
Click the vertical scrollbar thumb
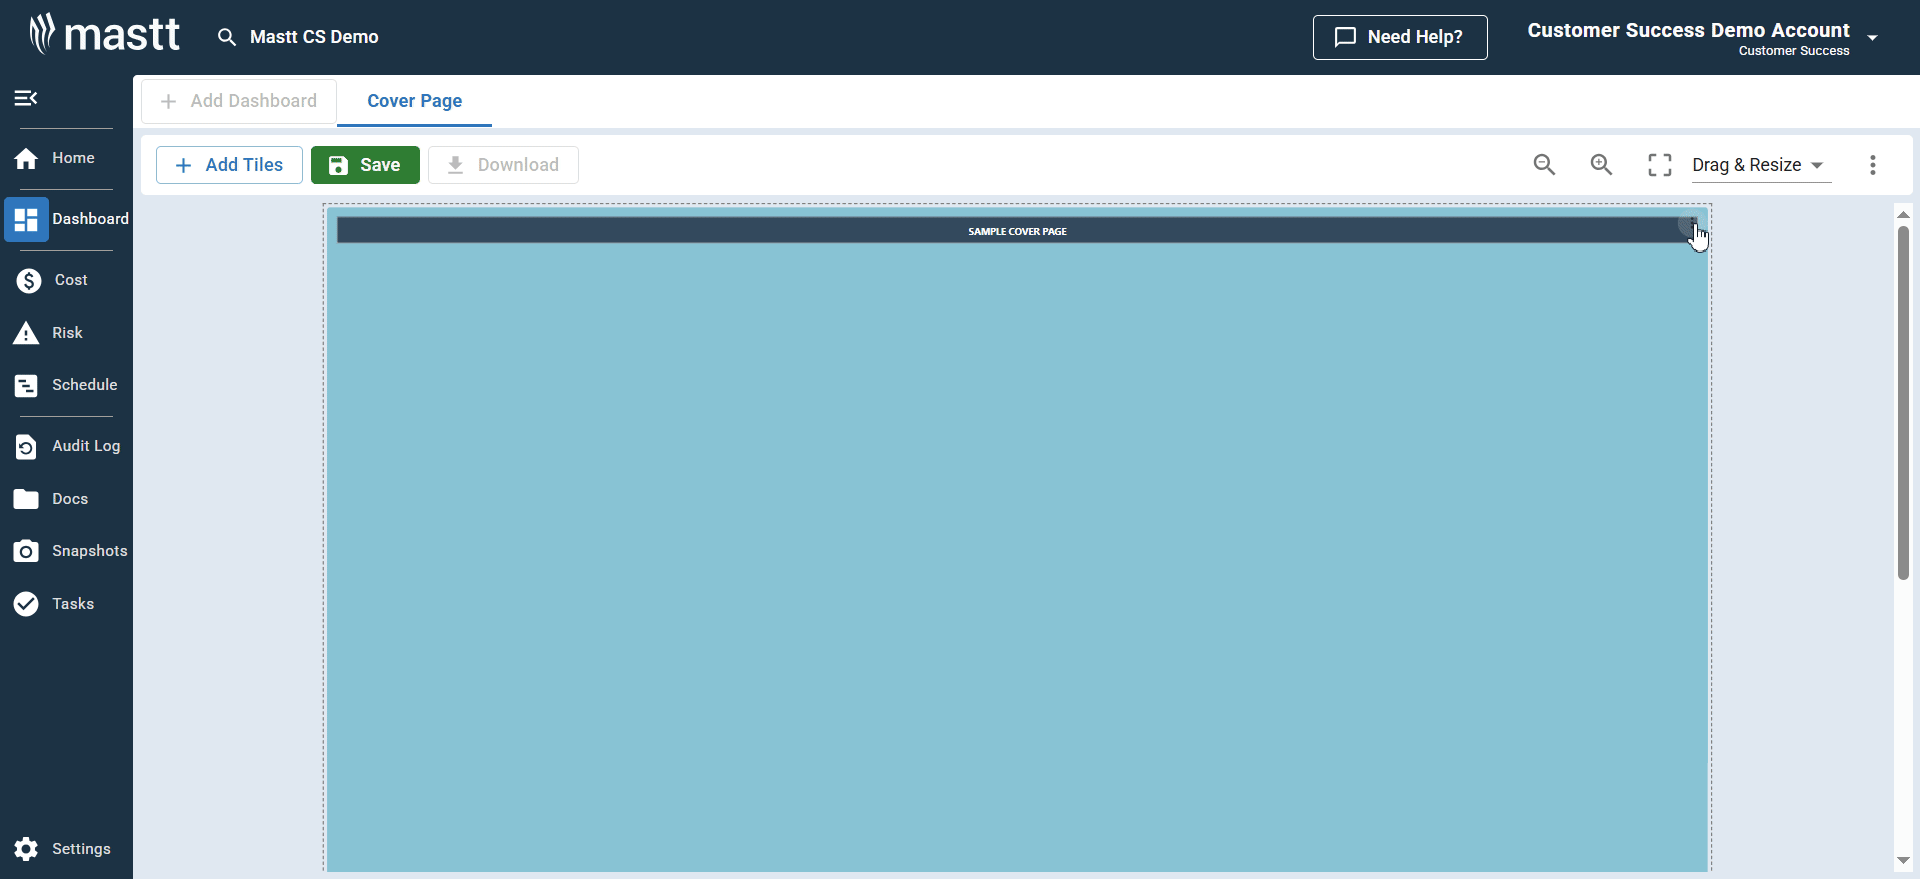(1903, 403)
